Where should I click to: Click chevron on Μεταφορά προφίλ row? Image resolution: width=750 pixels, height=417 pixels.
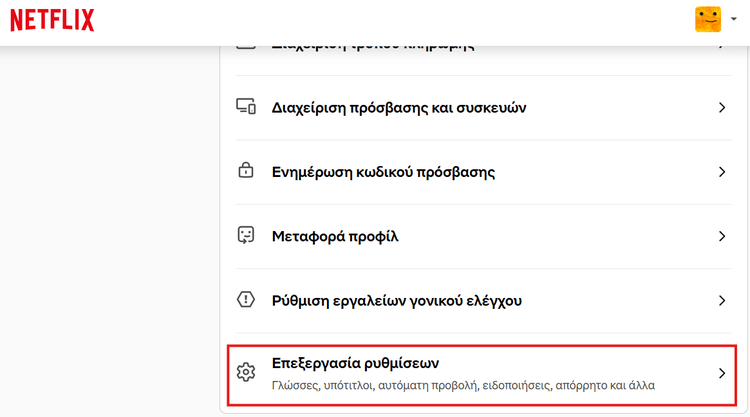[721, 237]
